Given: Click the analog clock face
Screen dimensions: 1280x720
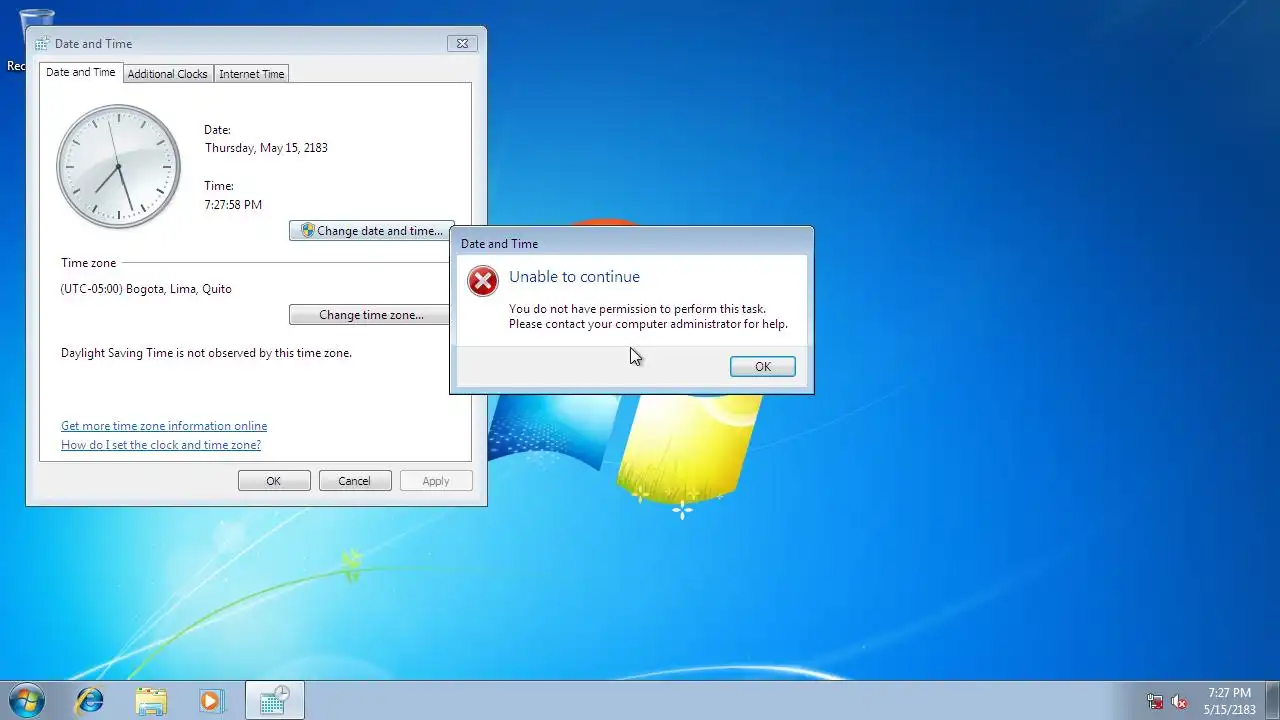Looking at the screenshot, I should 118,166.
